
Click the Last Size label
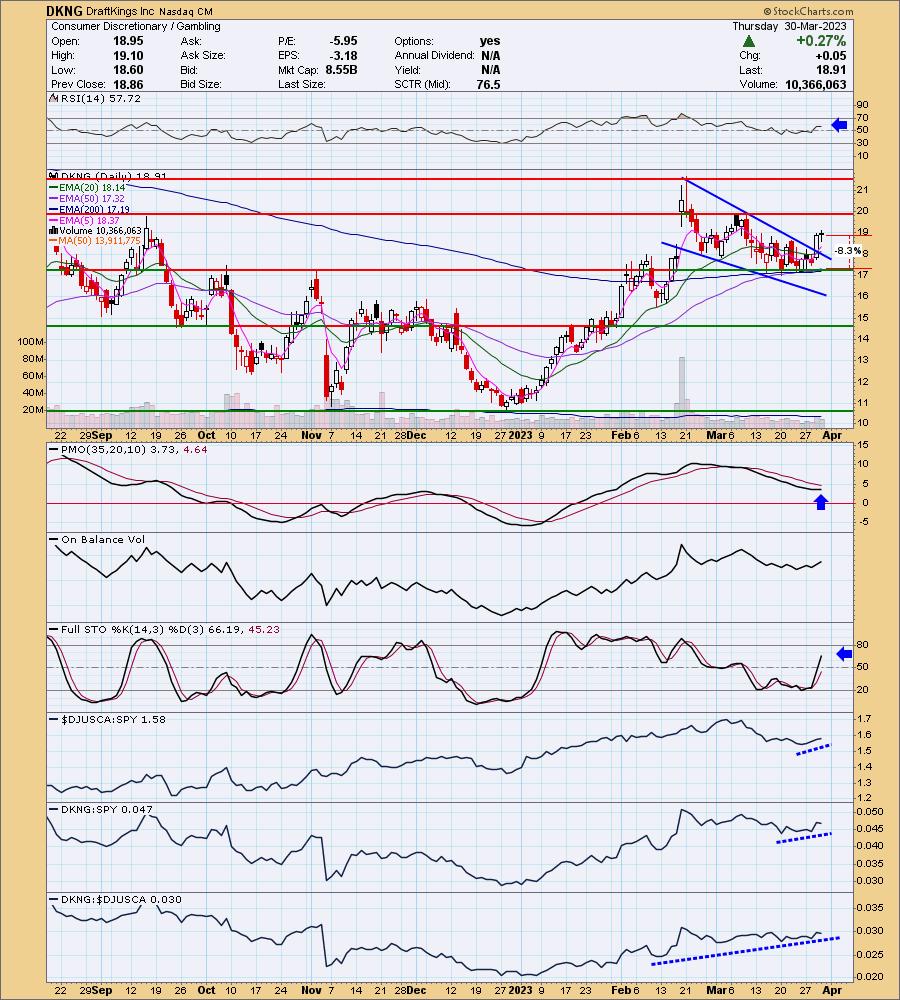pos(302,85)
